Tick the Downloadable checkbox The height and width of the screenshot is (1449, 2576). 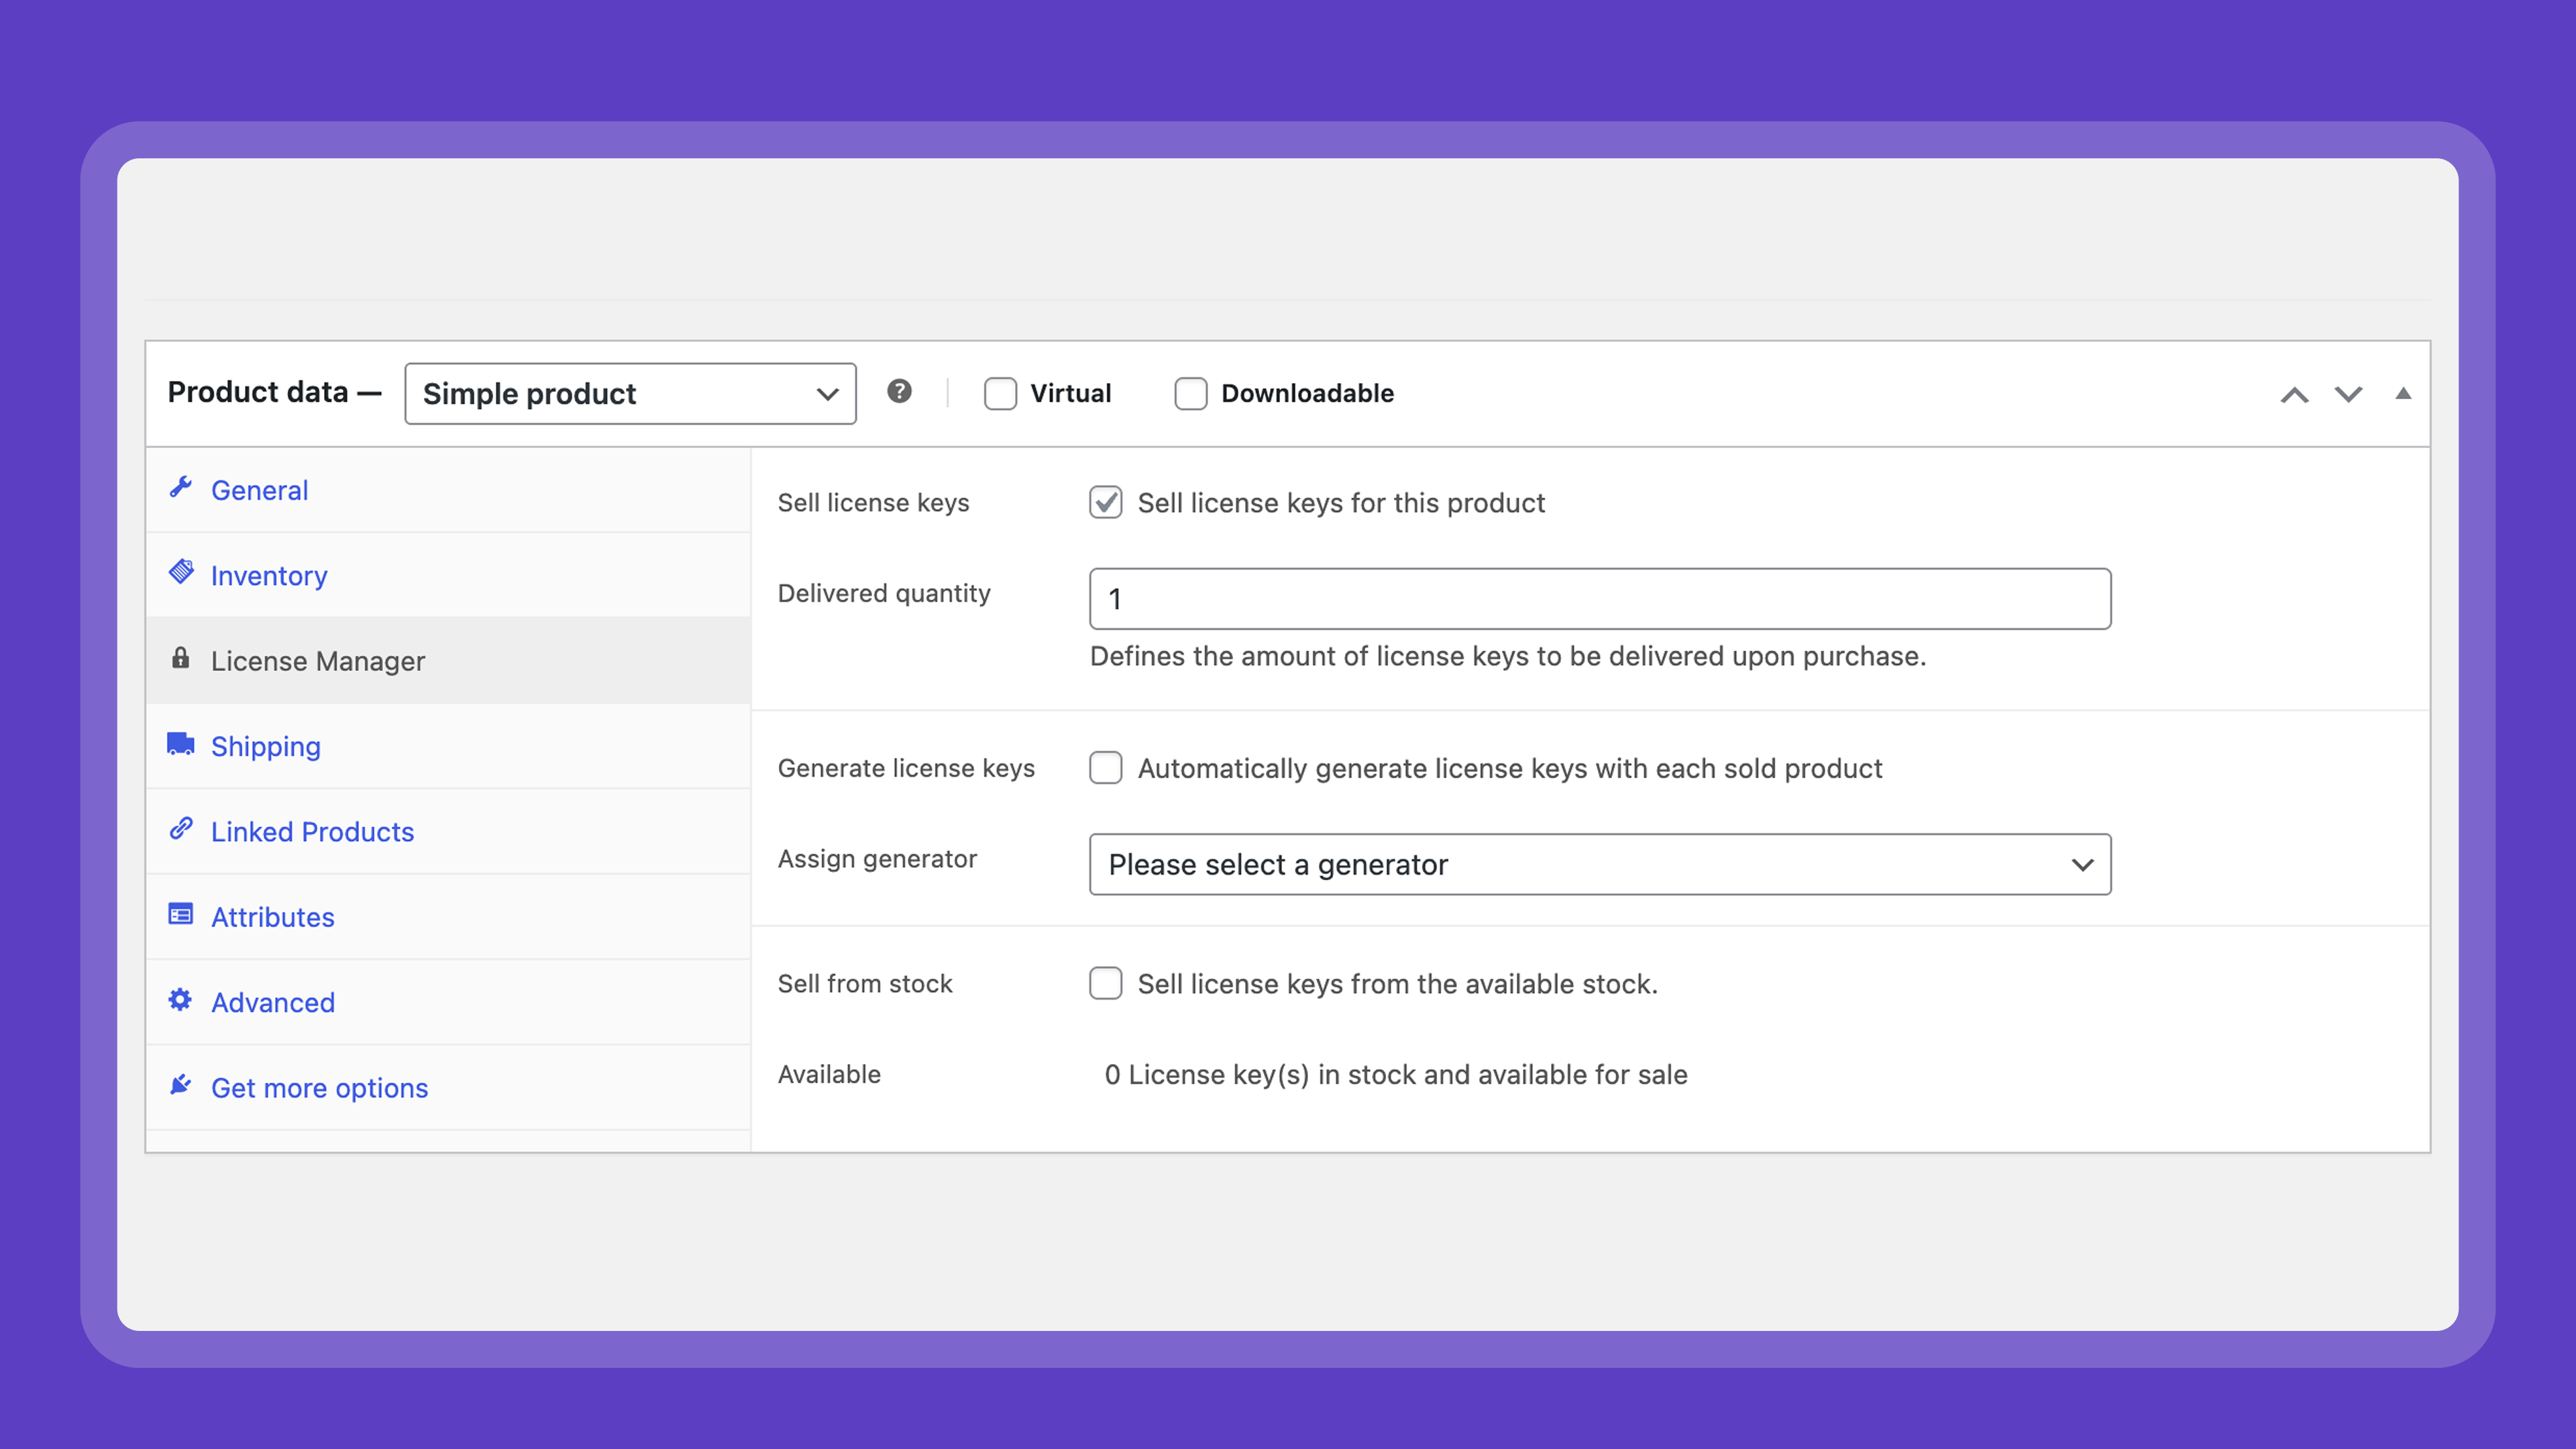click(x=1190, y=393)
